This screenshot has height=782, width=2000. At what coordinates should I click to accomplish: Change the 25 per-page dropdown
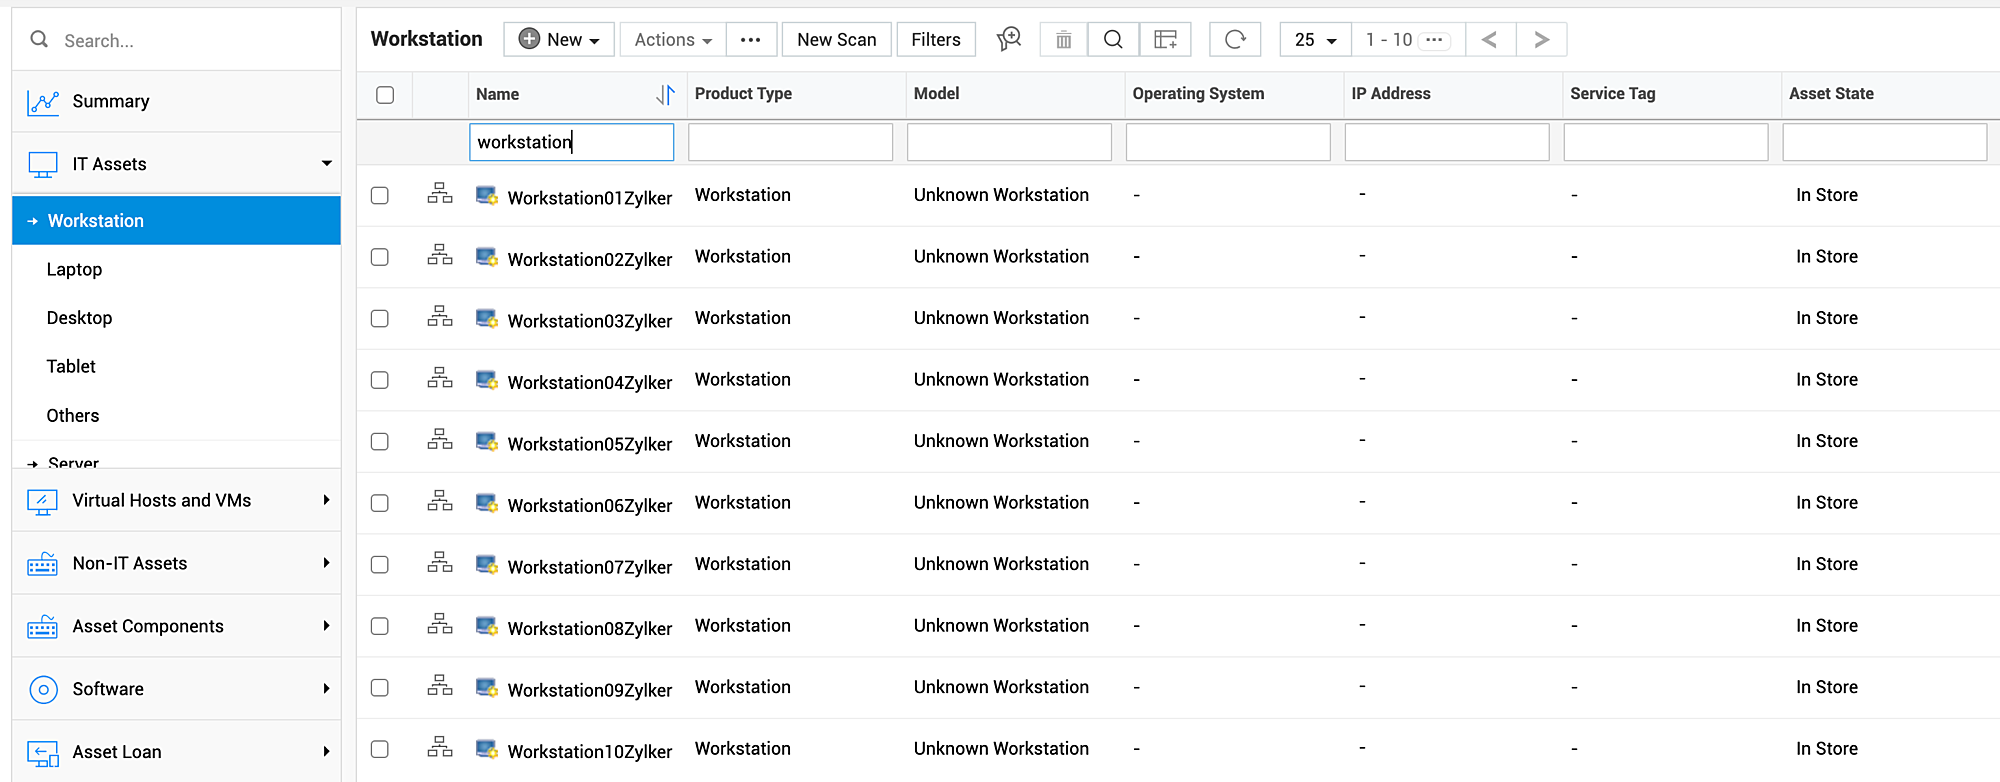coord(1315,40)
